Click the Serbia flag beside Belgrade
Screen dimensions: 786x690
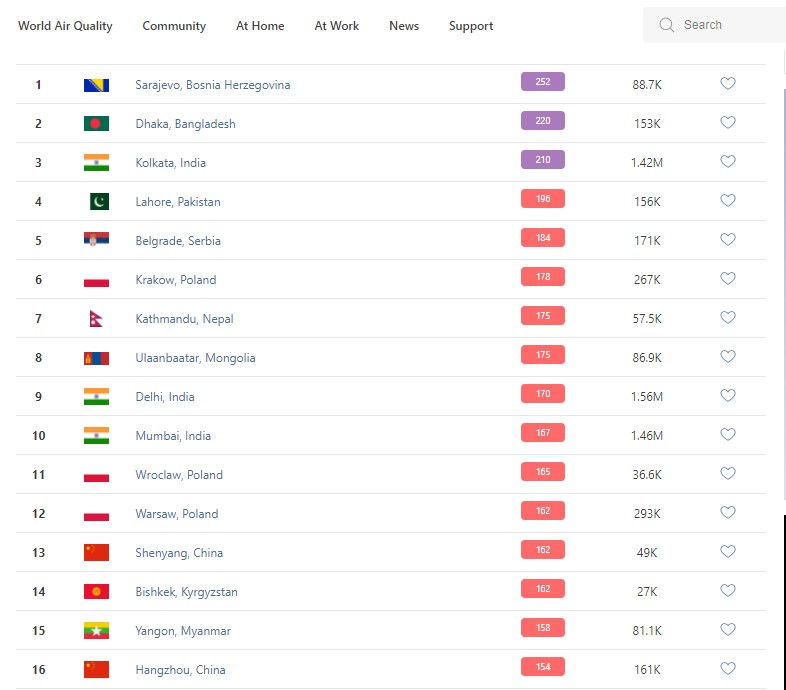coord(96,241)
